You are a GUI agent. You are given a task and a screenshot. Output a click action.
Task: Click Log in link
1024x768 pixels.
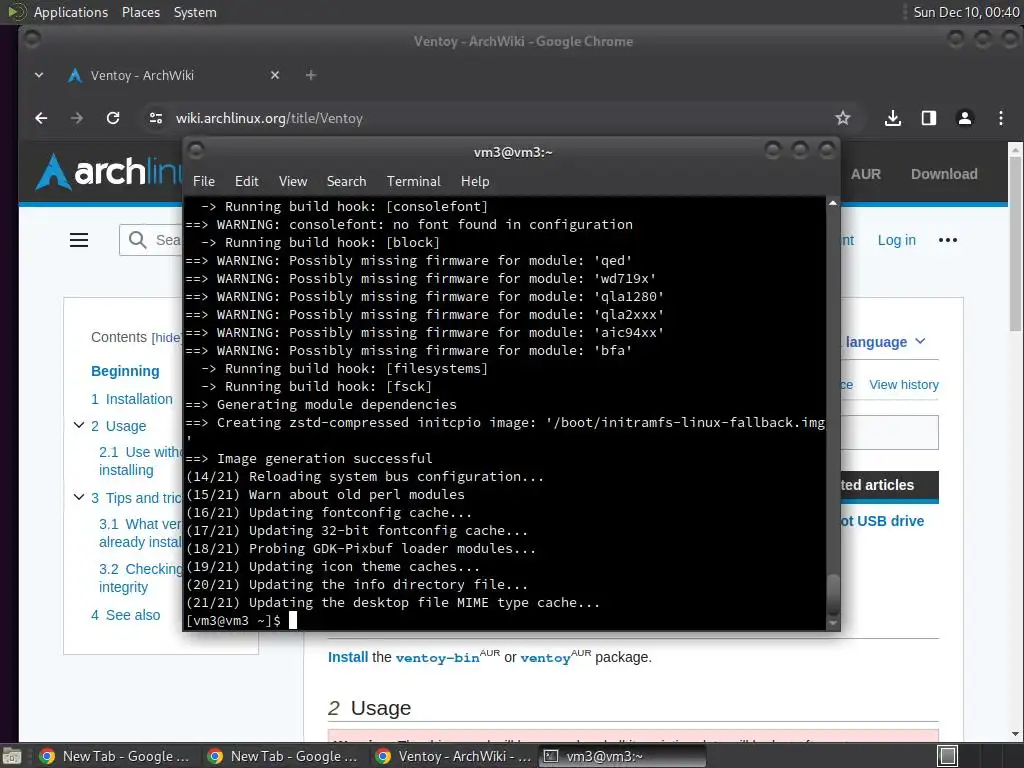click(897, 240)
